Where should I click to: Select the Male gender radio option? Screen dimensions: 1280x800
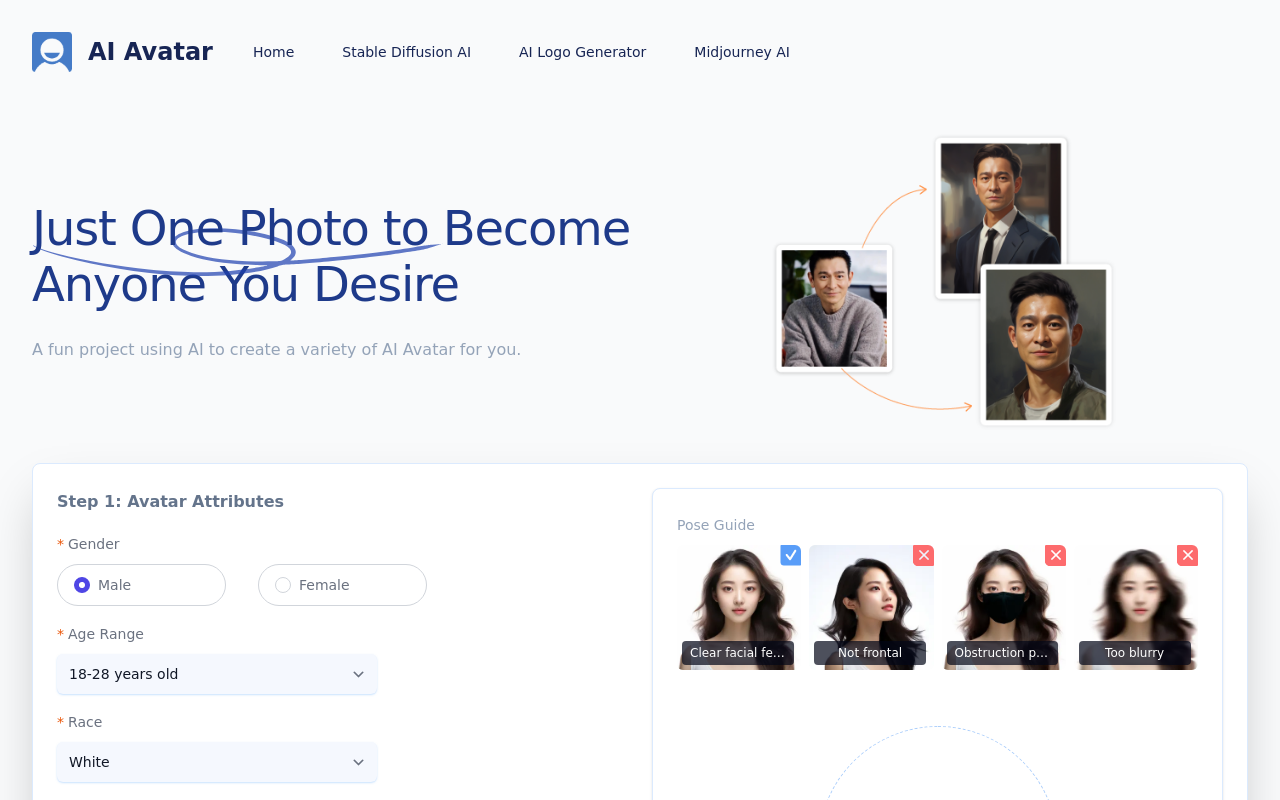pos(141,585)
